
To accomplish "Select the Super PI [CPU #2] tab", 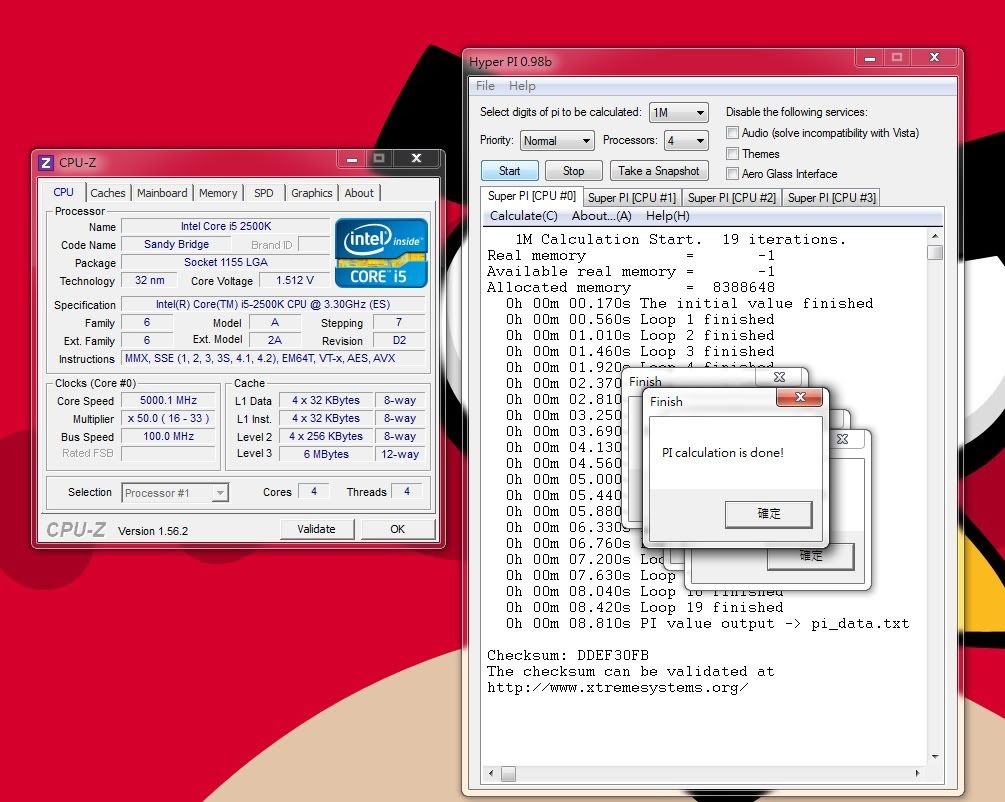I will [x=732, y=197].
